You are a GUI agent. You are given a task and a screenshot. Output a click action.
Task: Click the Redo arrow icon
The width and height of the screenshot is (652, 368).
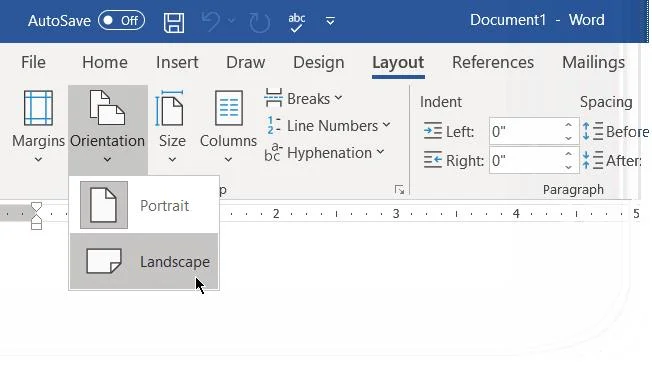[x=259, y=22]
